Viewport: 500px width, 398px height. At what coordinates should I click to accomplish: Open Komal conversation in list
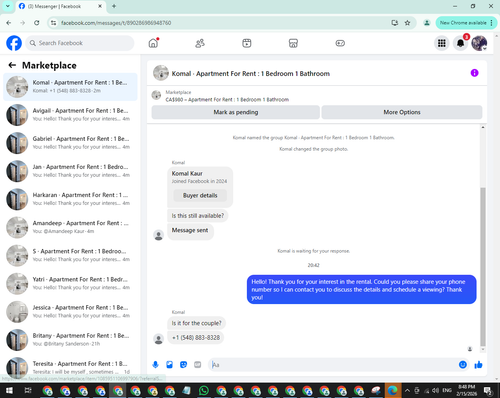tap(70, 87)
